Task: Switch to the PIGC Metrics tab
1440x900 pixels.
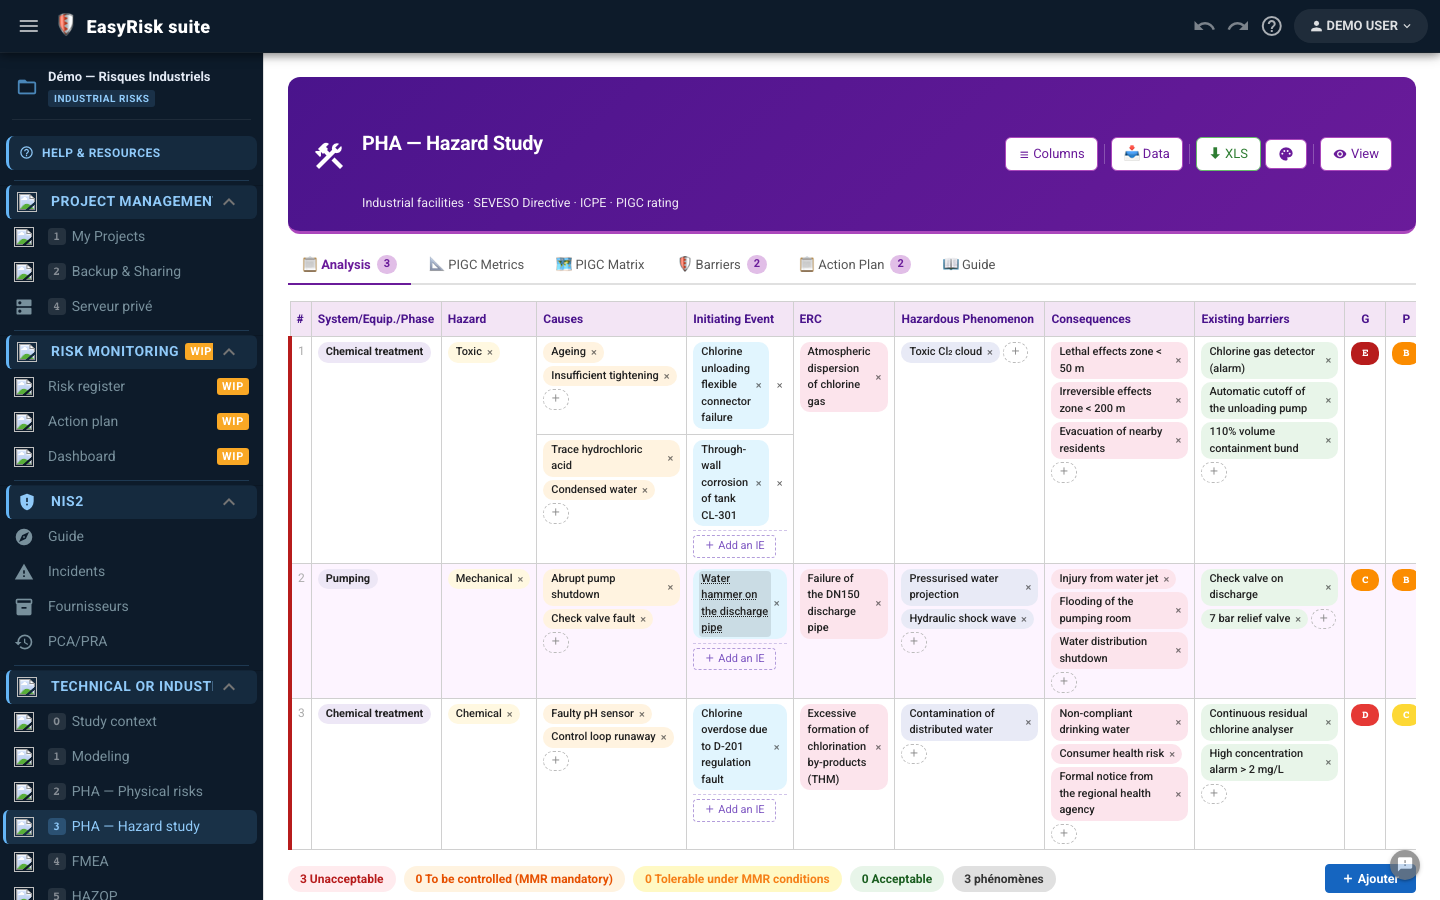Action: 476,265
